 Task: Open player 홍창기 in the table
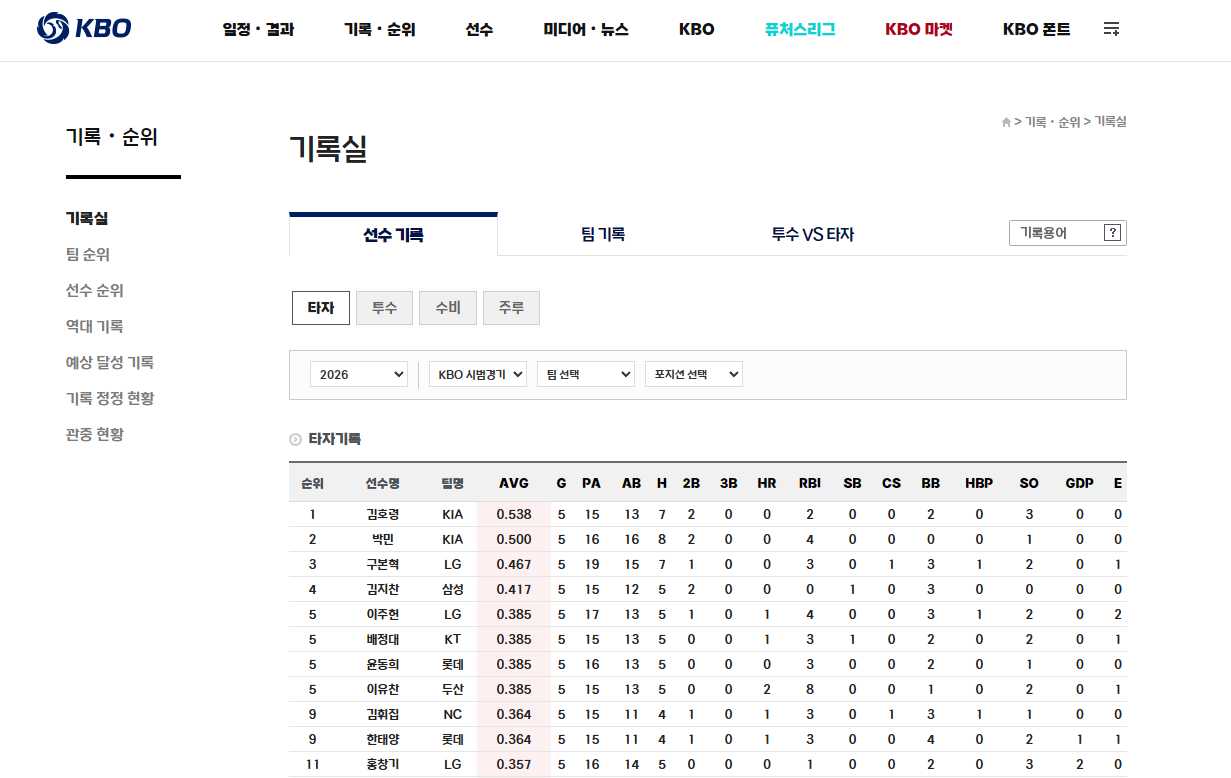(382, 764)
